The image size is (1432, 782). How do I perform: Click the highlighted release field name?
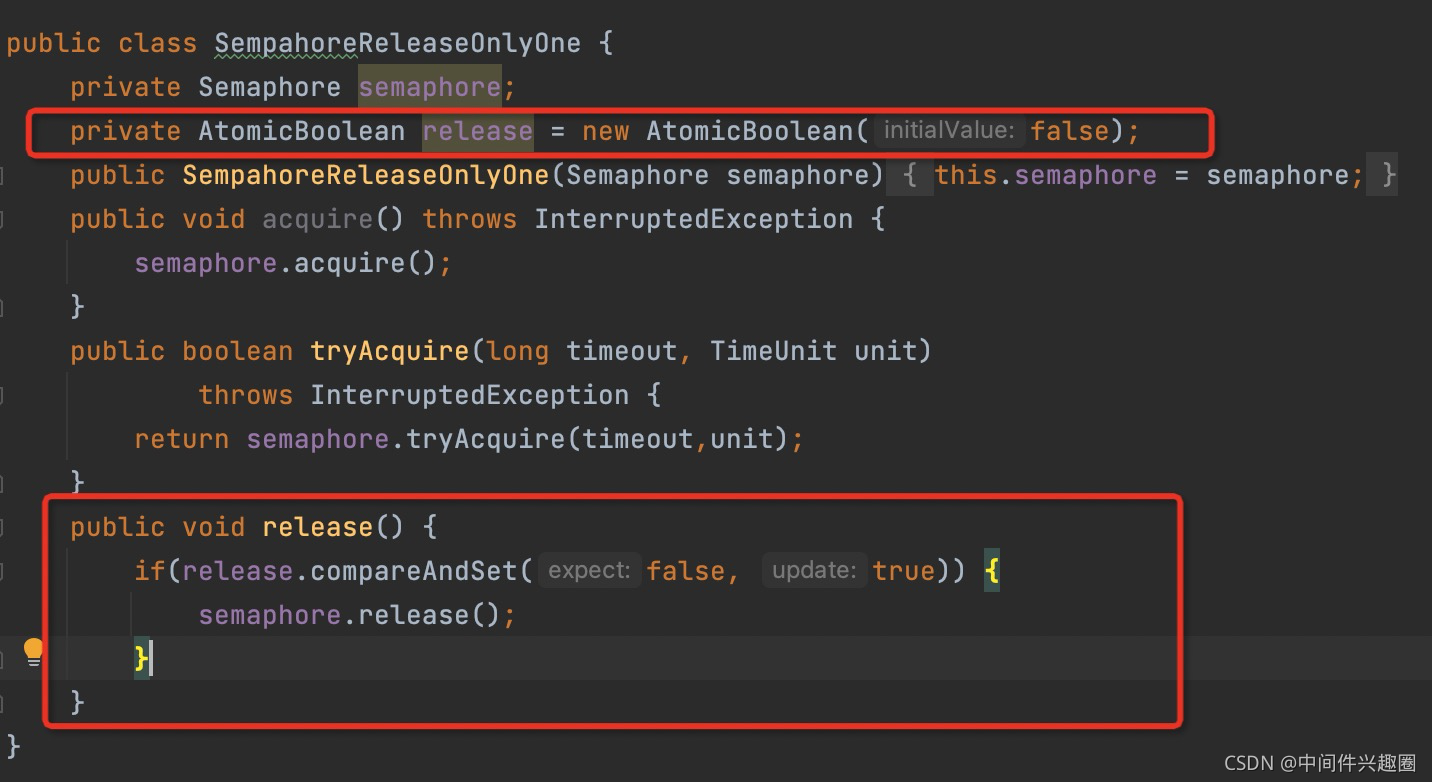478,131
